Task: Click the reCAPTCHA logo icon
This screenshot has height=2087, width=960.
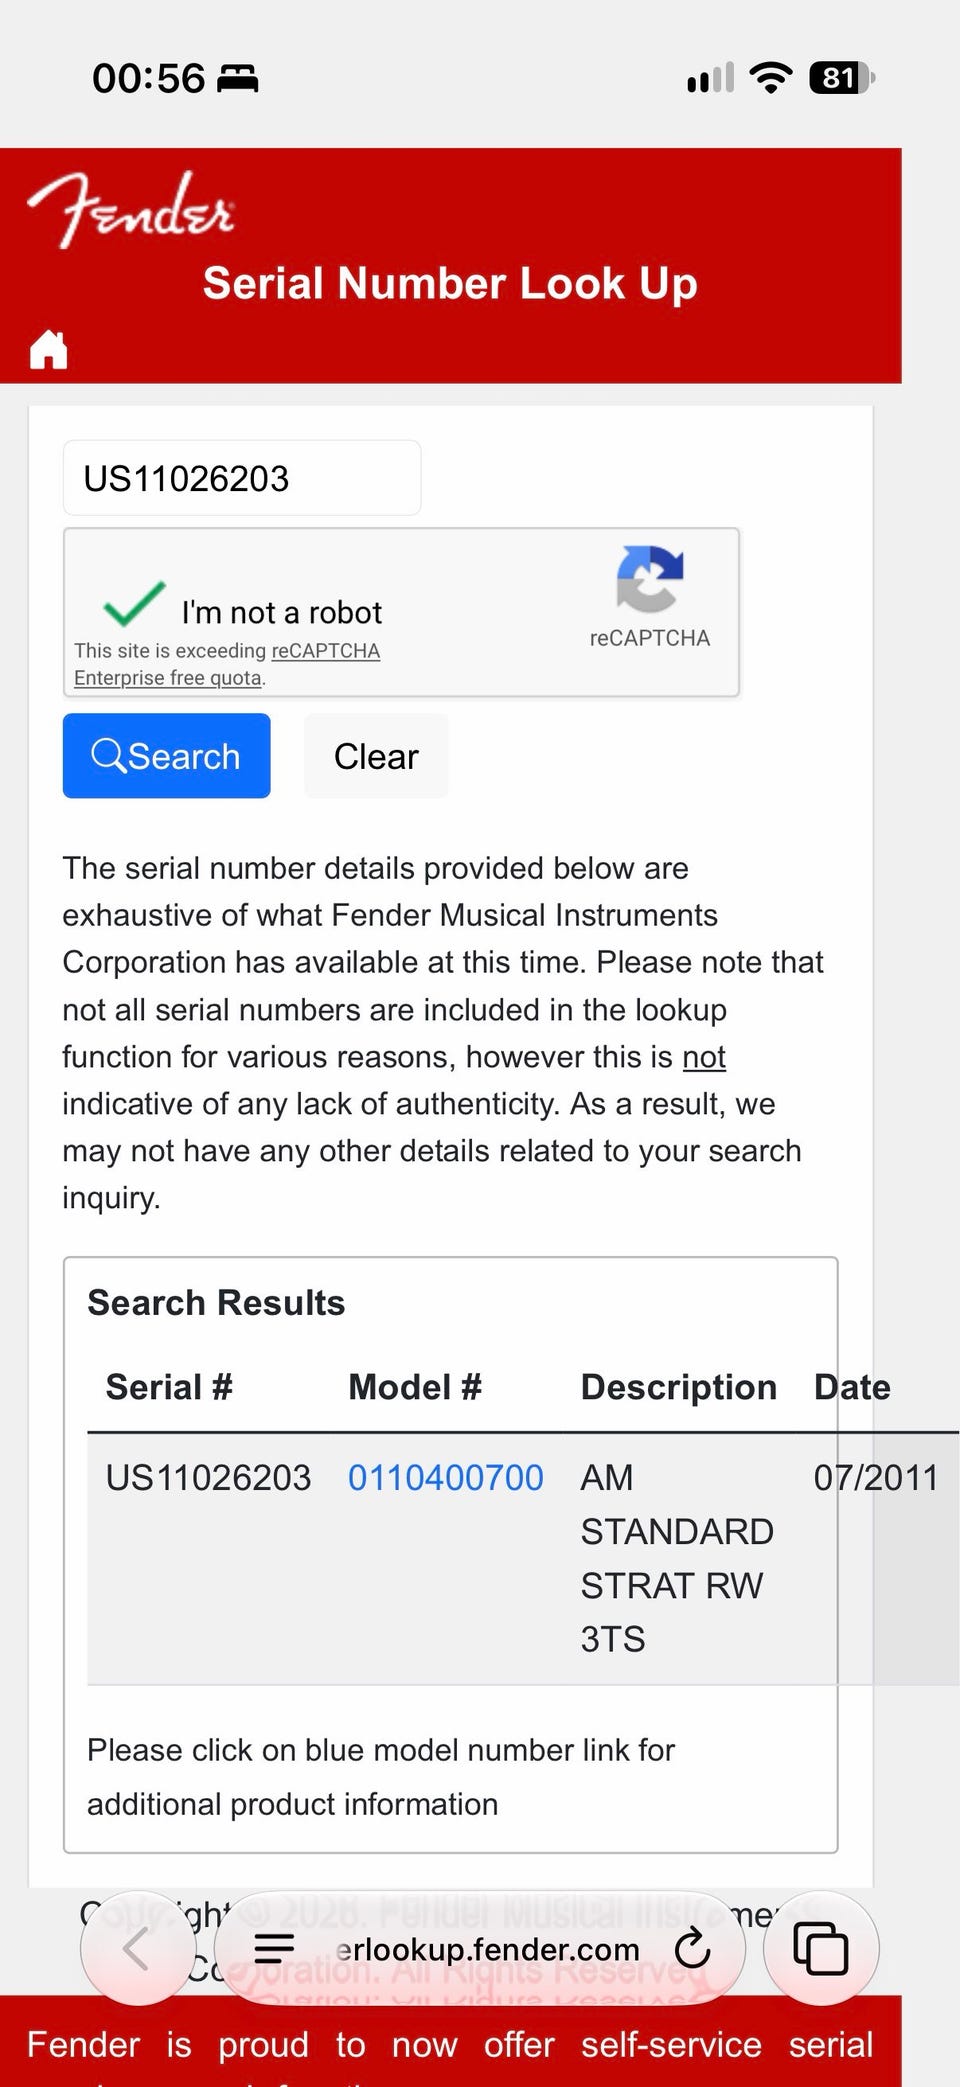Action: (x=649, y=578)
